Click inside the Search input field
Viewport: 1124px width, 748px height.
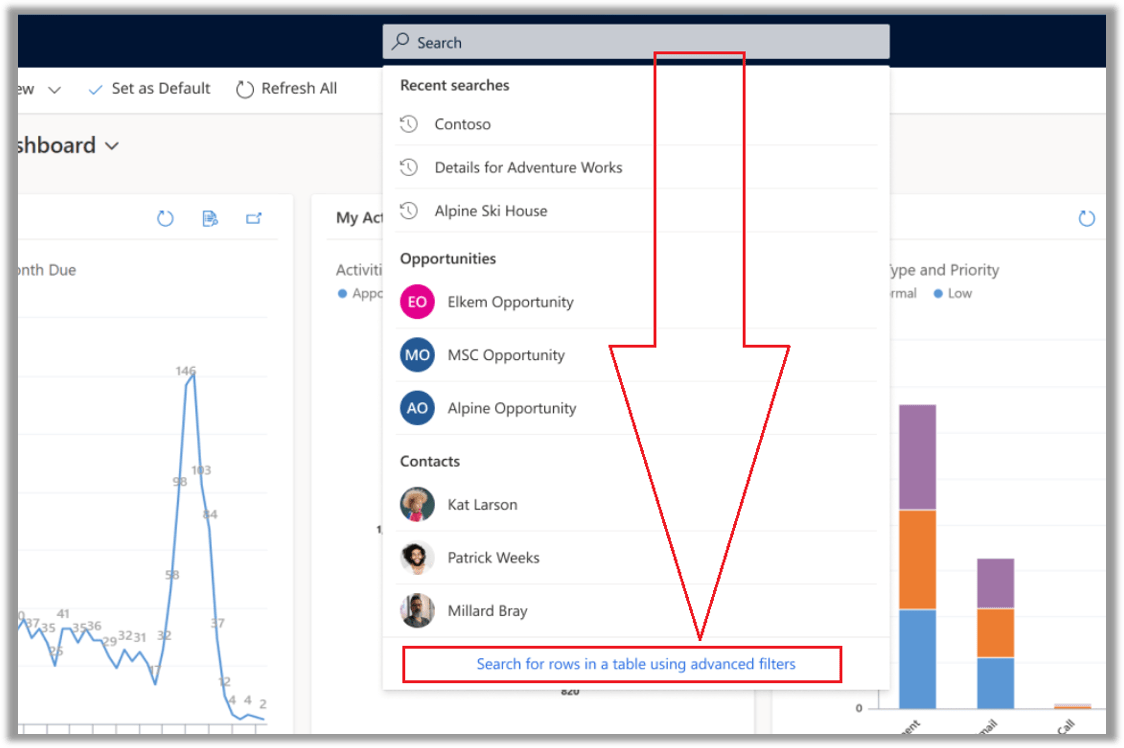tap(636, 42)
